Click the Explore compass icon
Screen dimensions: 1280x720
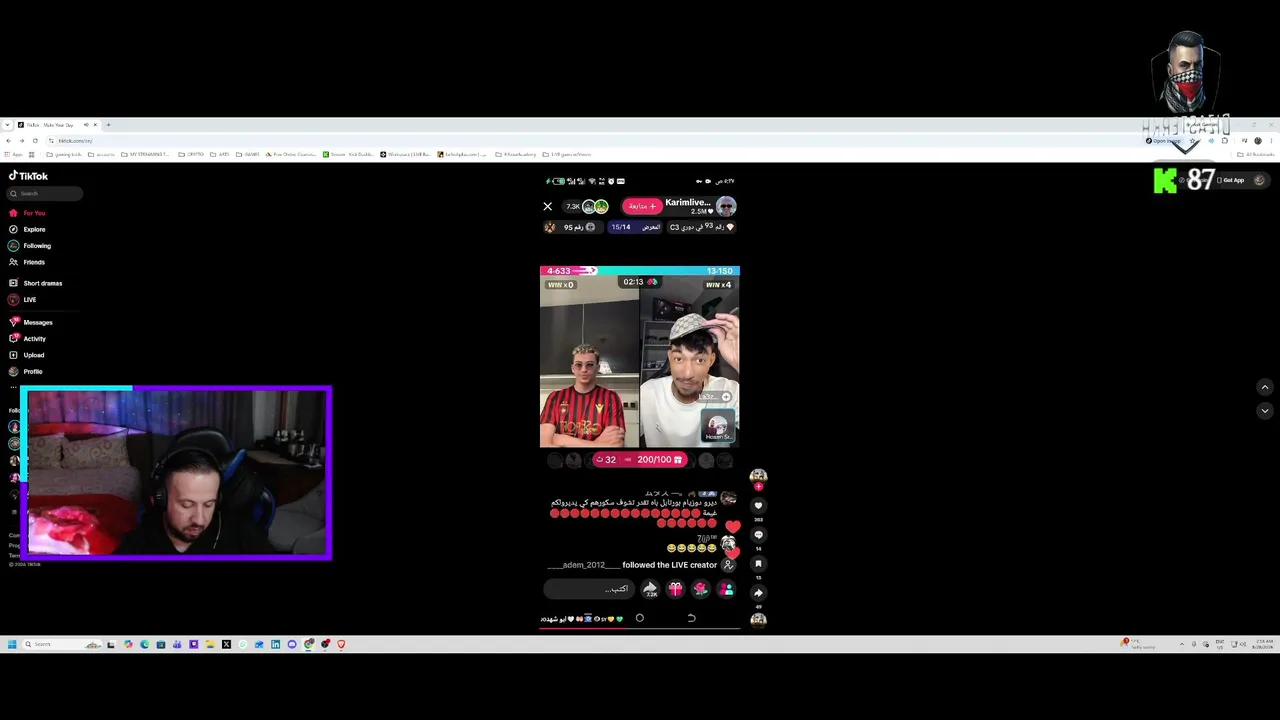click(13, 229)
